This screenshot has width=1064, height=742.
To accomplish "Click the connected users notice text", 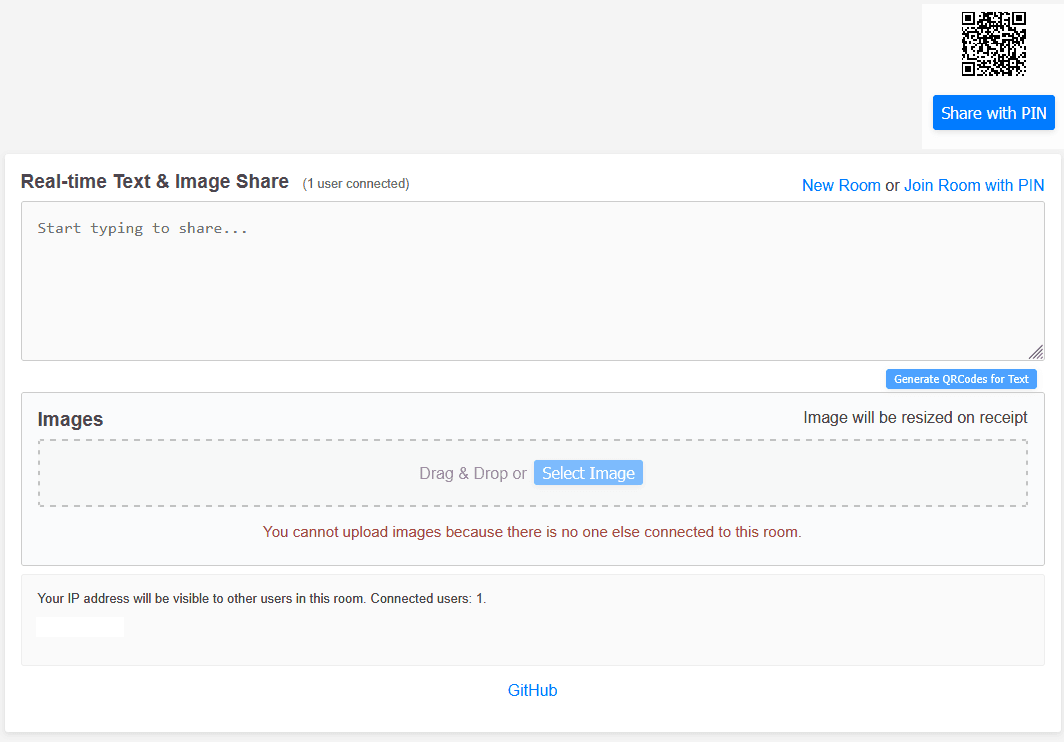I will [261, 598].
